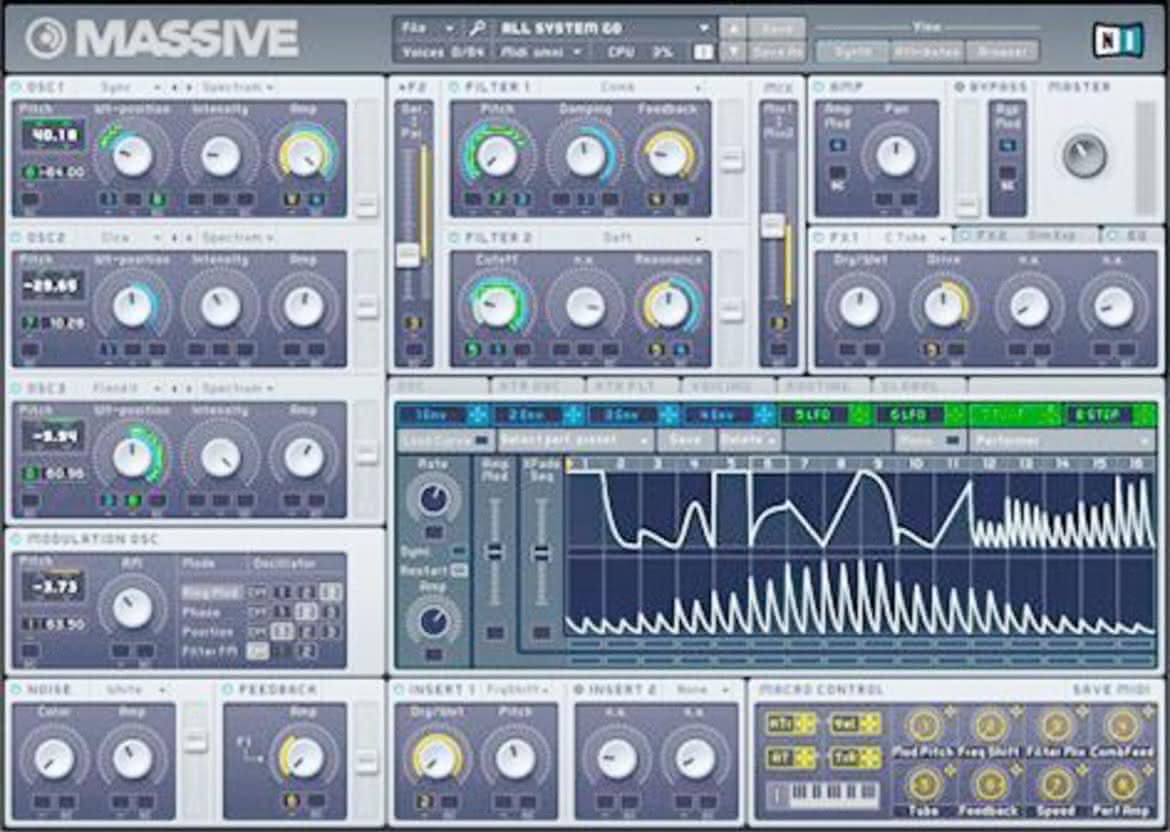This screenshot has width=1170, height=832.
Task: Open the Select part preset dropdown
Action: tap(575, 441)
